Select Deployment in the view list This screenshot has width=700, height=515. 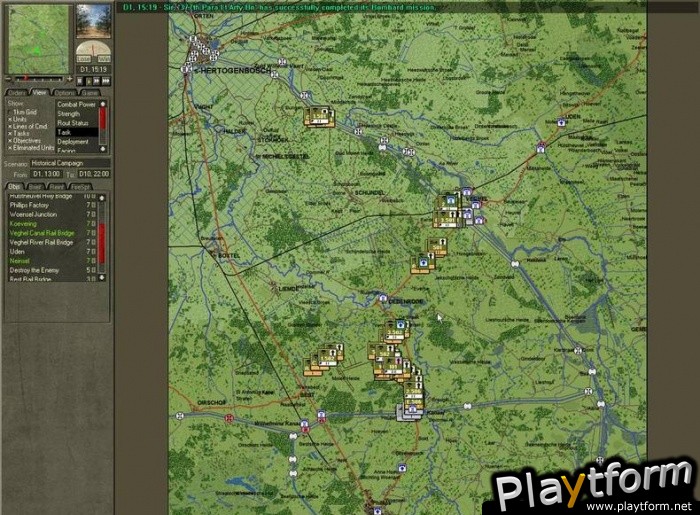77,142
